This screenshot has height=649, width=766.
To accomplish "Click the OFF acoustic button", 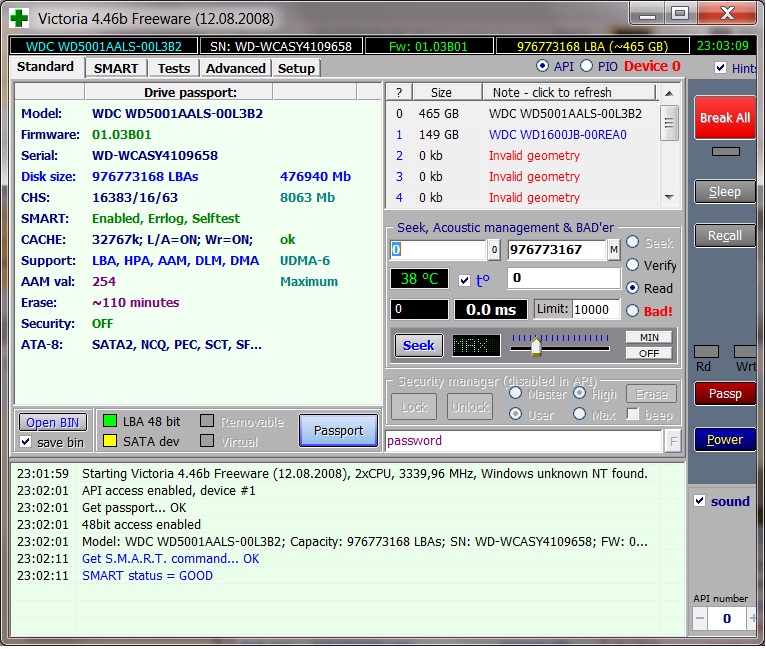I will pyautogui.click(x=649, y=354).
